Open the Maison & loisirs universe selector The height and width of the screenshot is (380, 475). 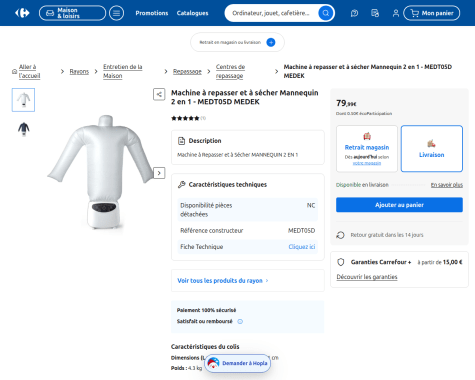[72, 13]
